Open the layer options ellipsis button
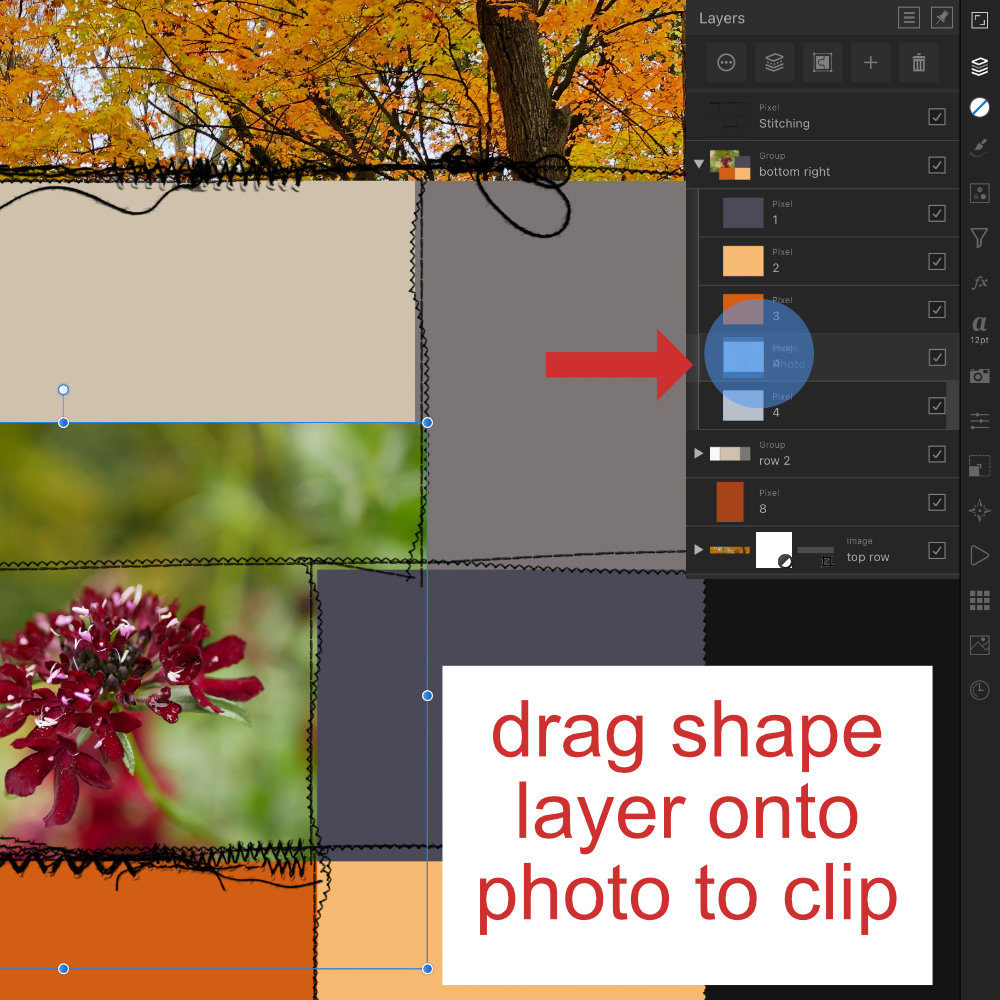This screenshot has width=1000, height=1000. coord(726,62)
